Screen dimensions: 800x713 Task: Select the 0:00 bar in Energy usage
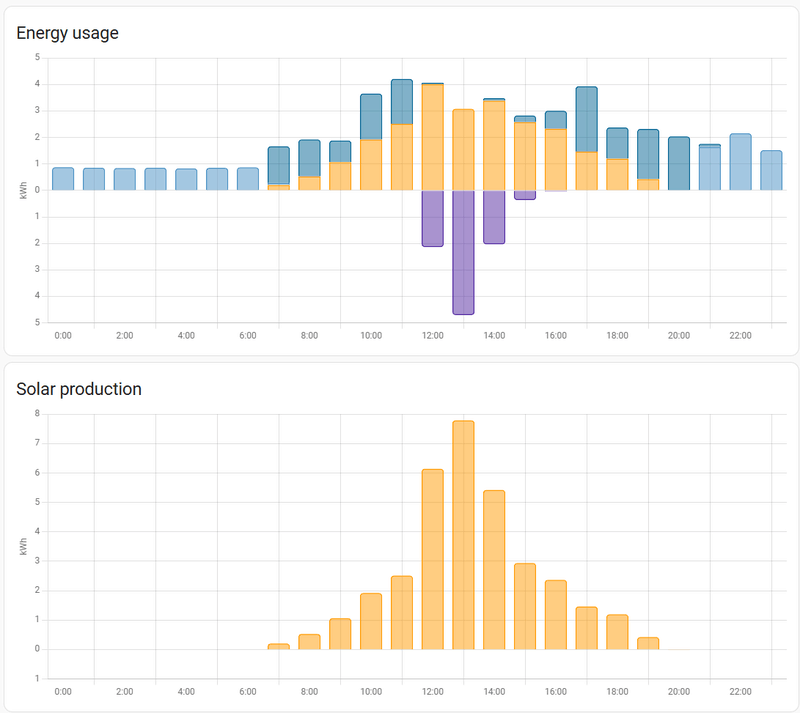point(63,179)
